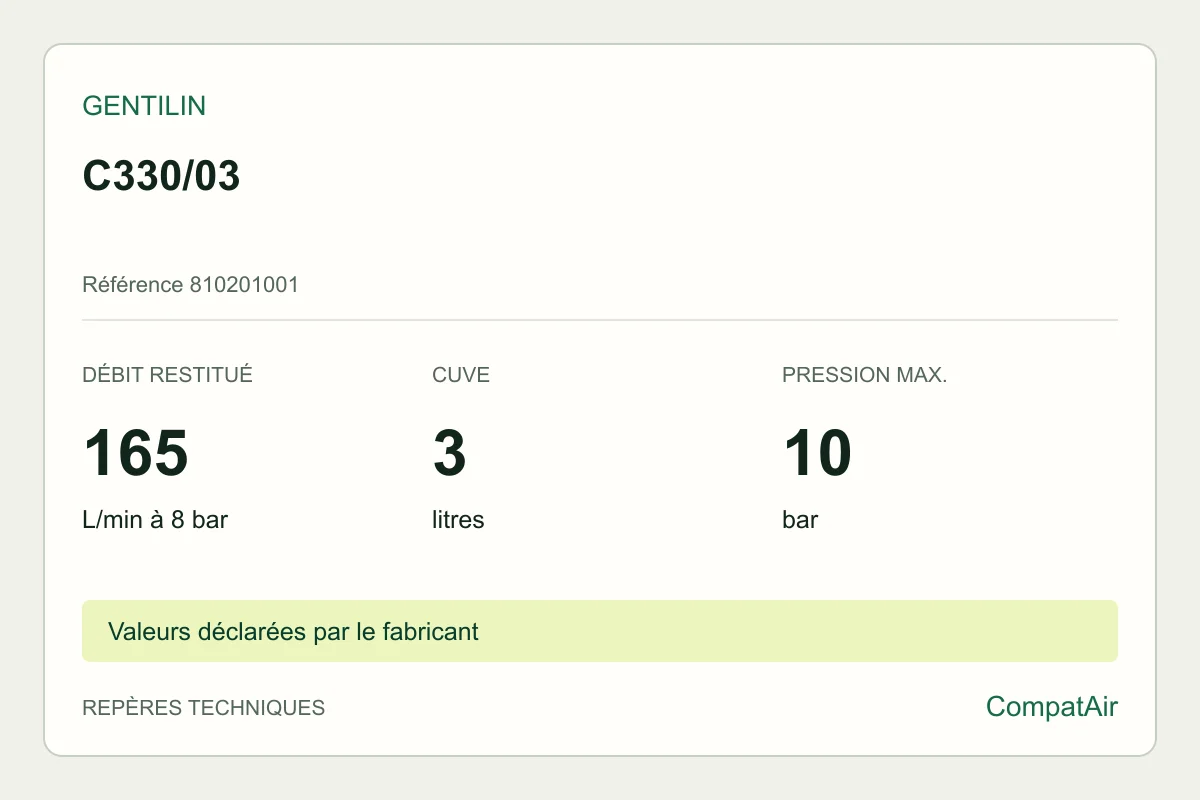Click the bar unit under pressure value
Viewport: 1200px width, 800px height.
(800, 520)
